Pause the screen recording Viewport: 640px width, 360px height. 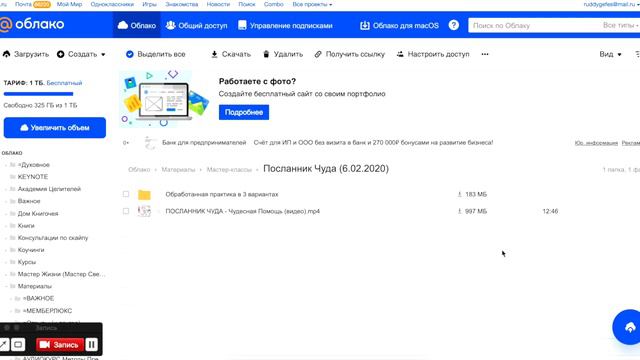91,344
